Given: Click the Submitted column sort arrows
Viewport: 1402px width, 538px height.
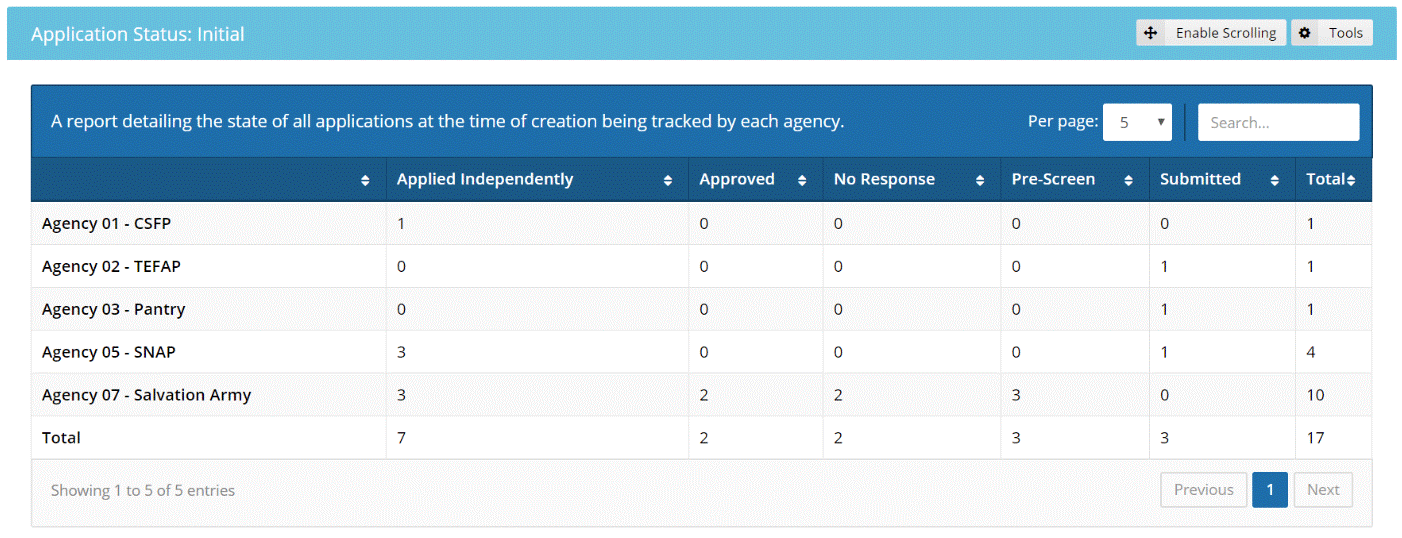Looking at the screenshot, I should (1275, 181).
